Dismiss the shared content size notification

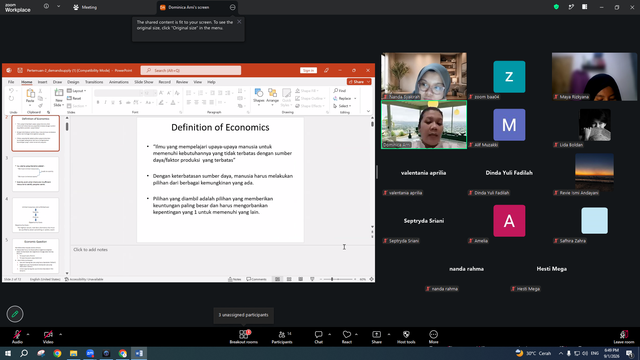[x=239, y=22]
